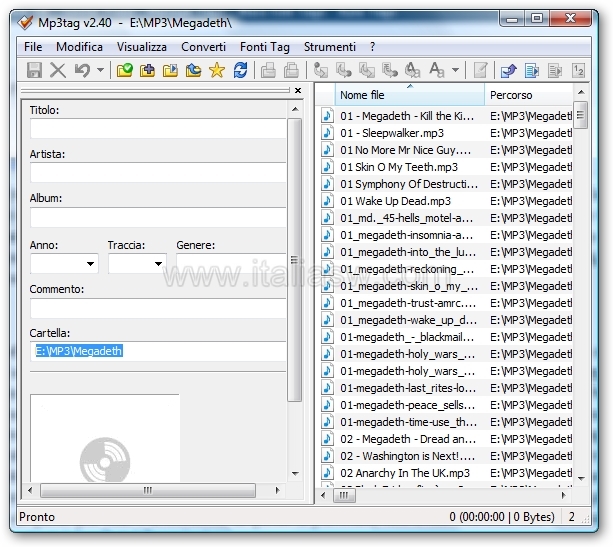This screenshot has width=613, height=547.
Task: Click the grey document export icon
Action: (555, 70)
